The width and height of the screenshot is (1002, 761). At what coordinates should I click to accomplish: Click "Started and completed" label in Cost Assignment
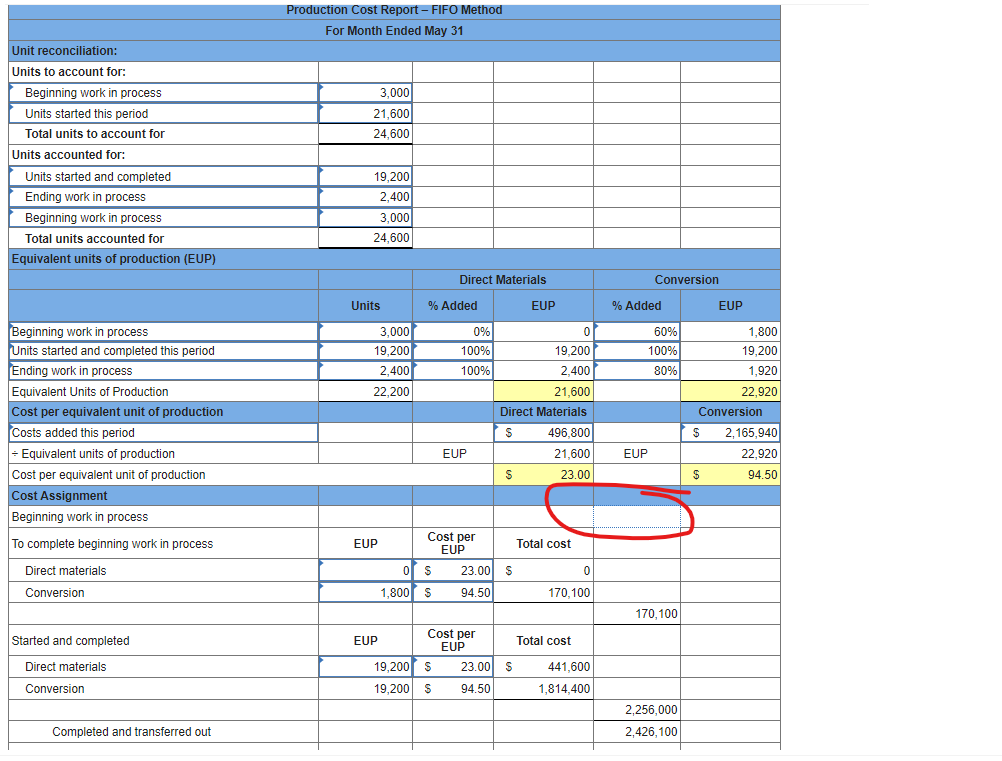[70, 640]
